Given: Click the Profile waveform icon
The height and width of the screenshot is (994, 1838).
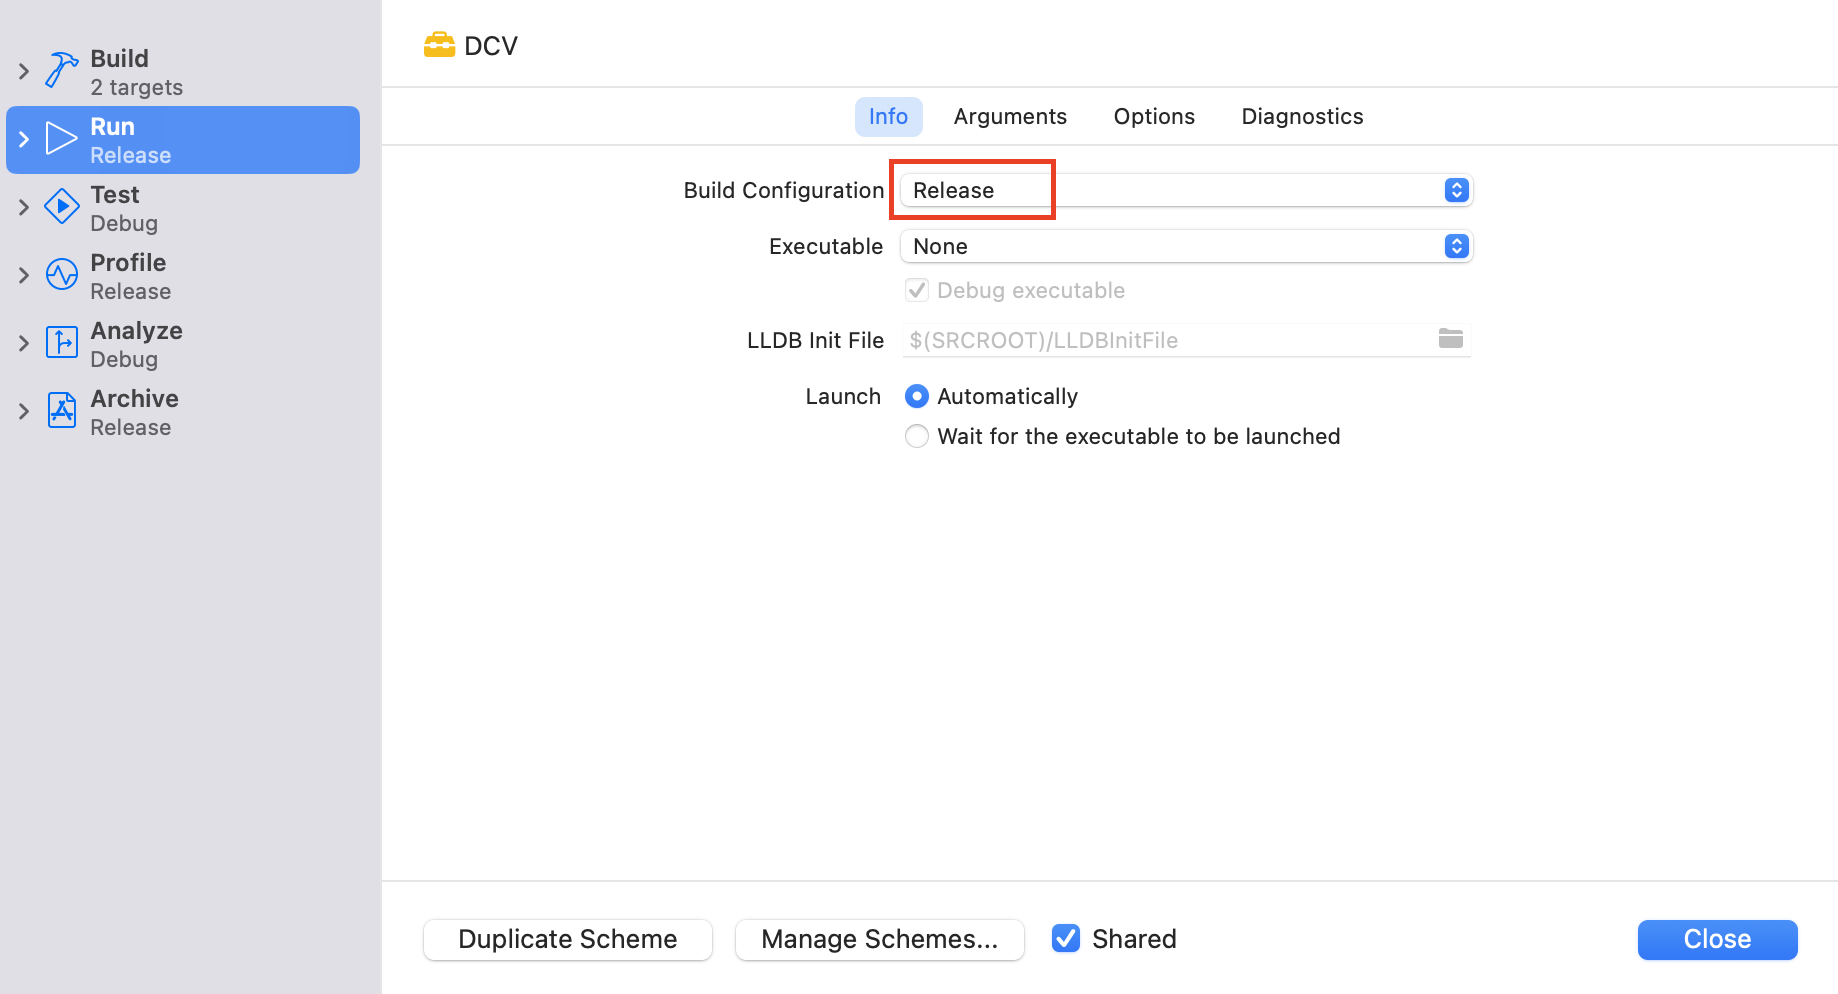Looking at the screenshot, I should 62,275.
